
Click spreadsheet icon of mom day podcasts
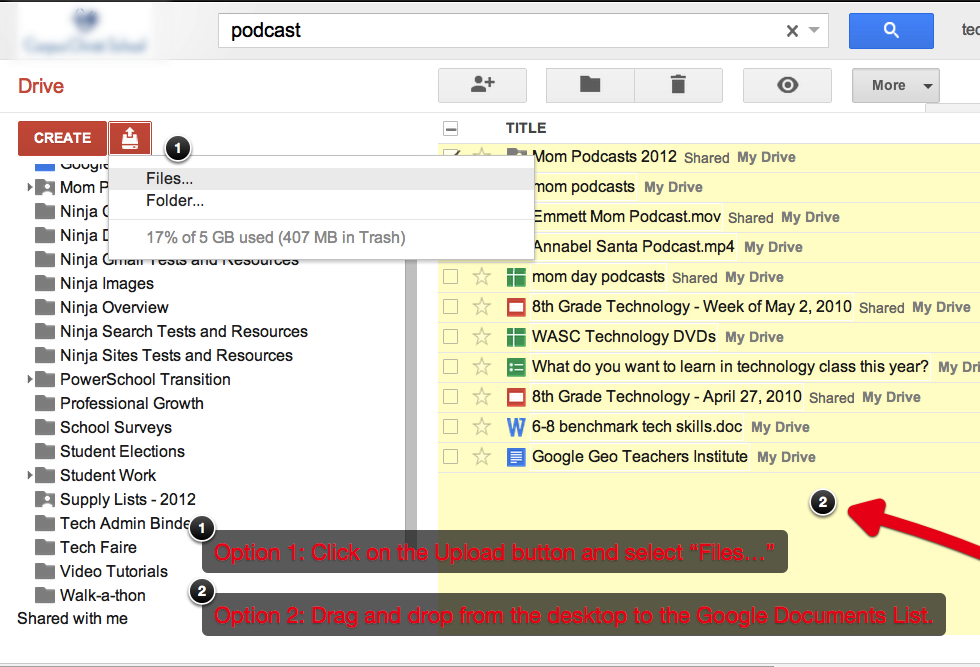[x=516, y=277]
